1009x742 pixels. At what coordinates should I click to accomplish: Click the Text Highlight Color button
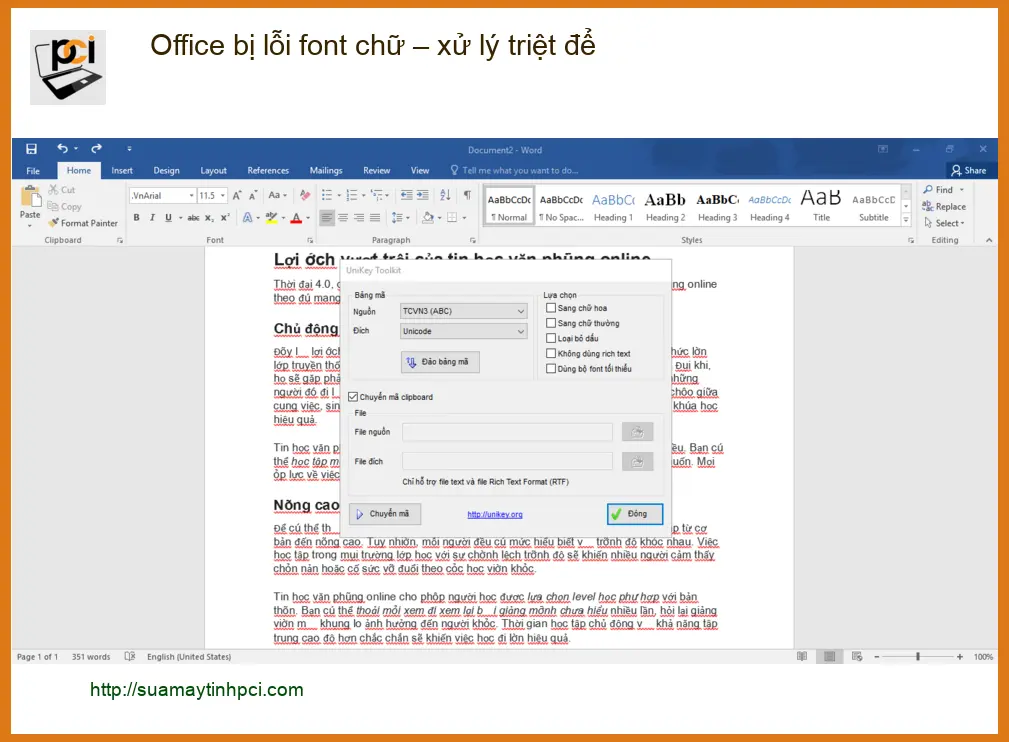pyautogui.click(x=272, y=218)
